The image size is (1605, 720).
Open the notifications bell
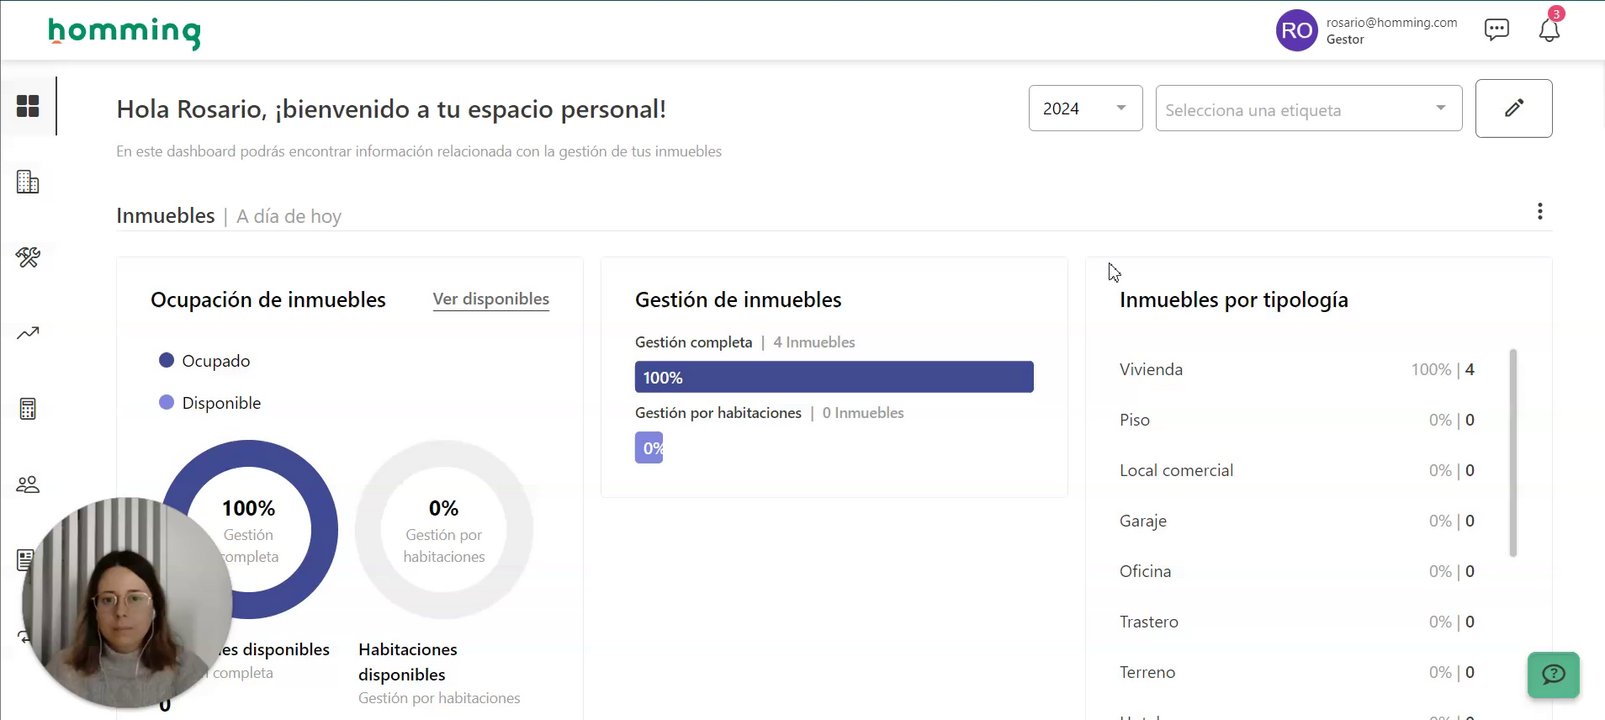1549,30
